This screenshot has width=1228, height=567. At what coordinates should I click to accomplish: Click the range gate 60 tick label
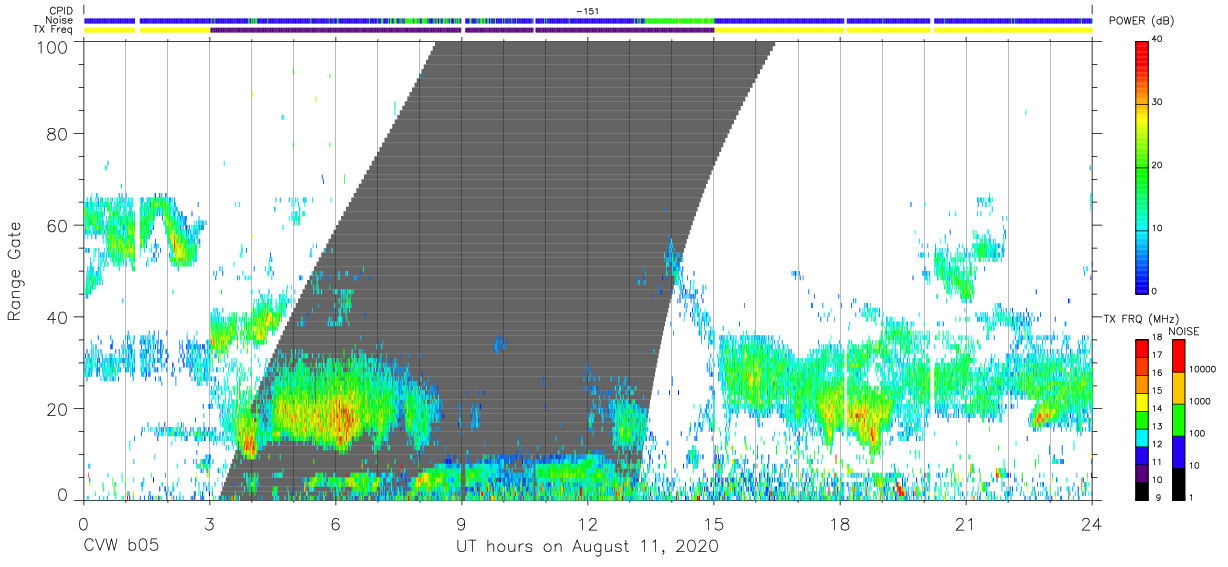pyautogui.click(x=60, y=225)
